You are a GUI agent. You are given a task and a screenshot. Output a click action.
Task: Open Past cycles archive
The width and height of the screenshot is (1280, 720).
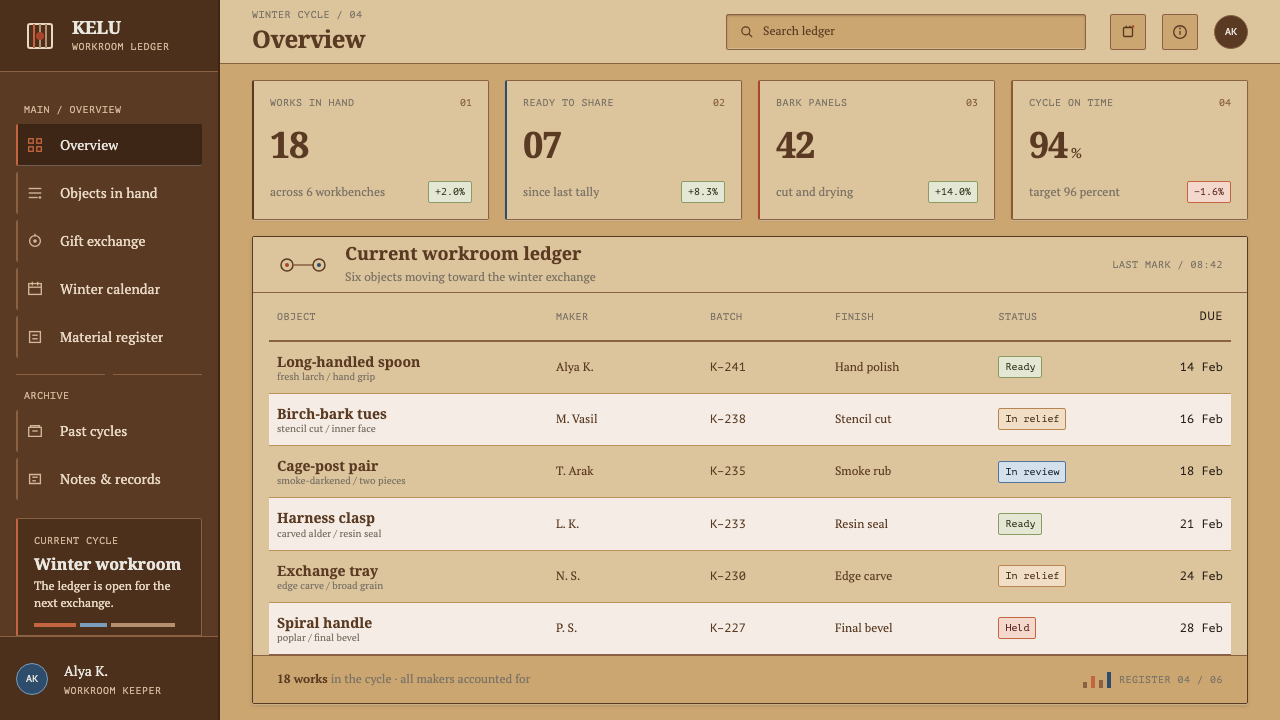pyautogui.click(x=109, y=431)
